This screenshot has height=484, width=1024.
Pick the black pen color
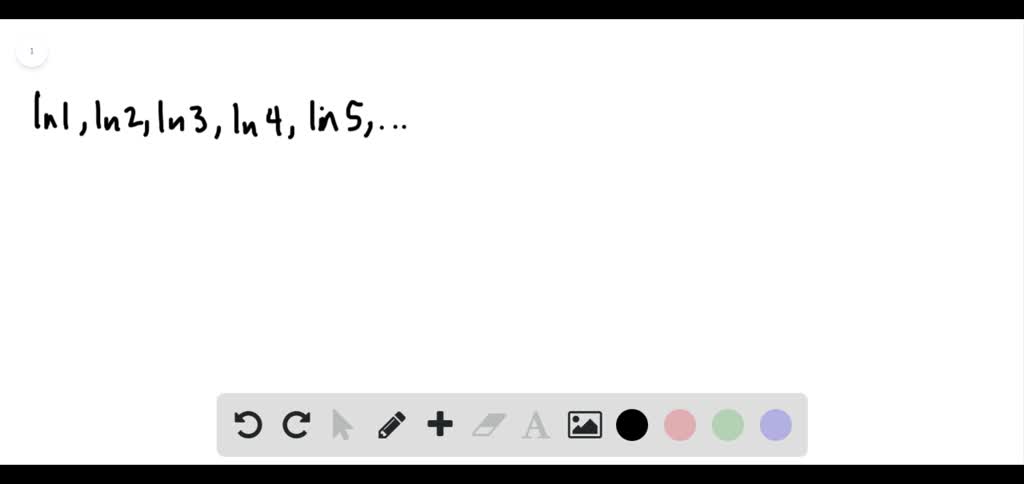pyautogui.click(x=632, y=425)
